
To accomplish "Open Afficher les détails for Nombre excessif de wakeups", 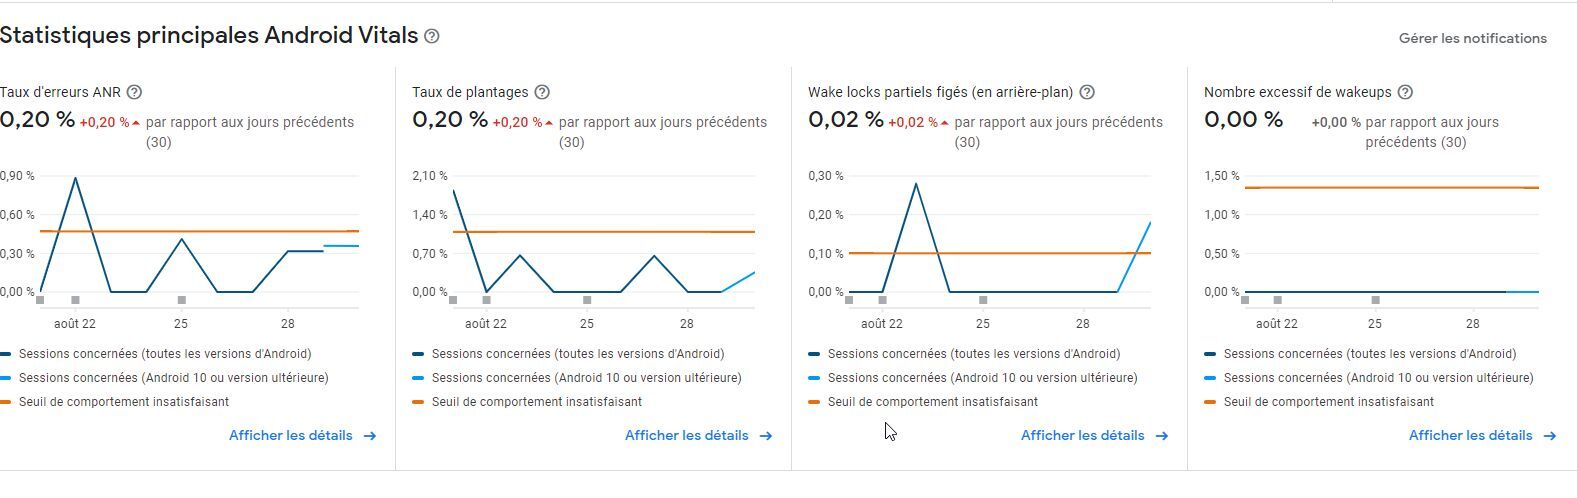I will tap(1470, 436).
